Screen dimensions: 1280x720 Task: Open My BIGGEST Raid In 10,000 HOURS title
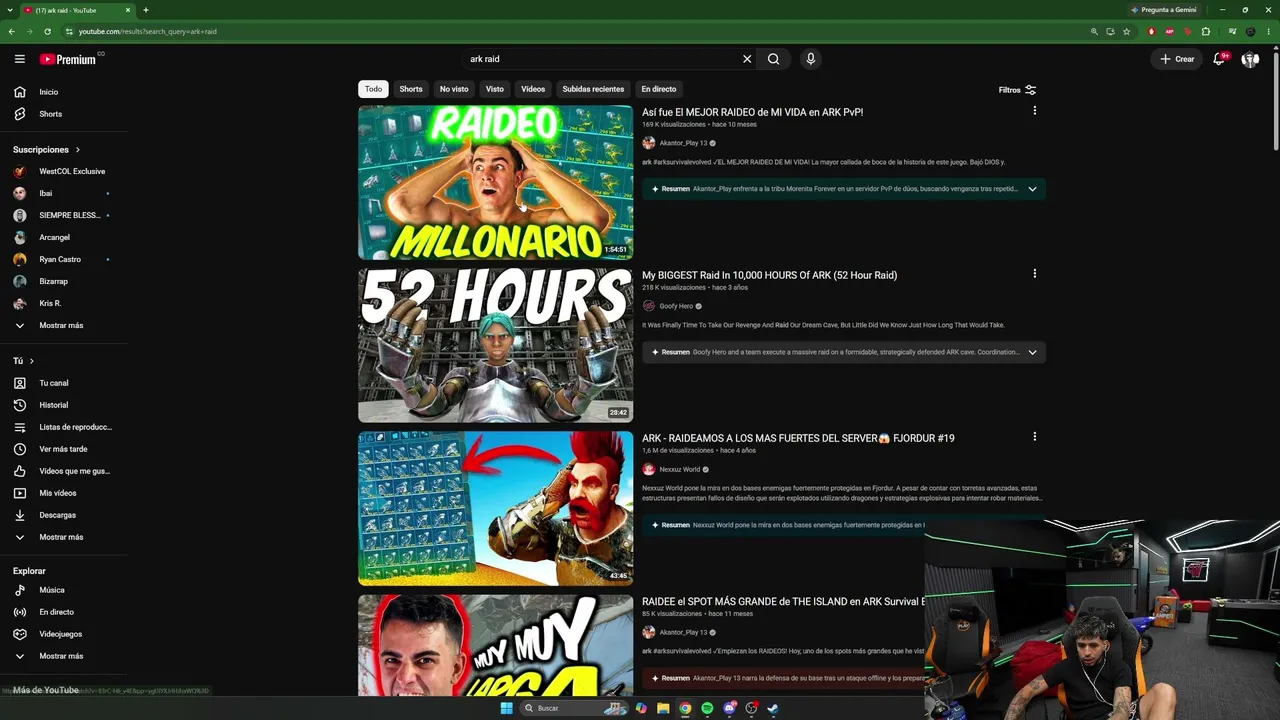[769, 275]
